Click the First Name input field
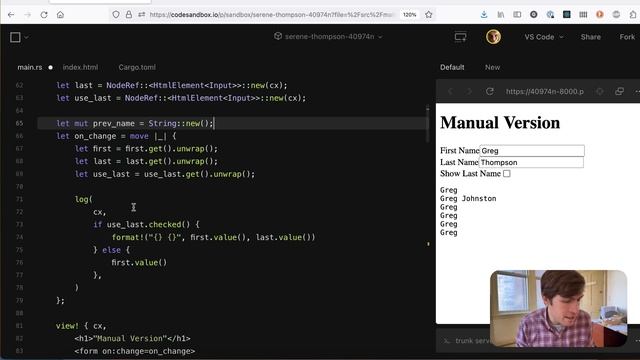The image size is (640, 360). click(x=532, y=151)
